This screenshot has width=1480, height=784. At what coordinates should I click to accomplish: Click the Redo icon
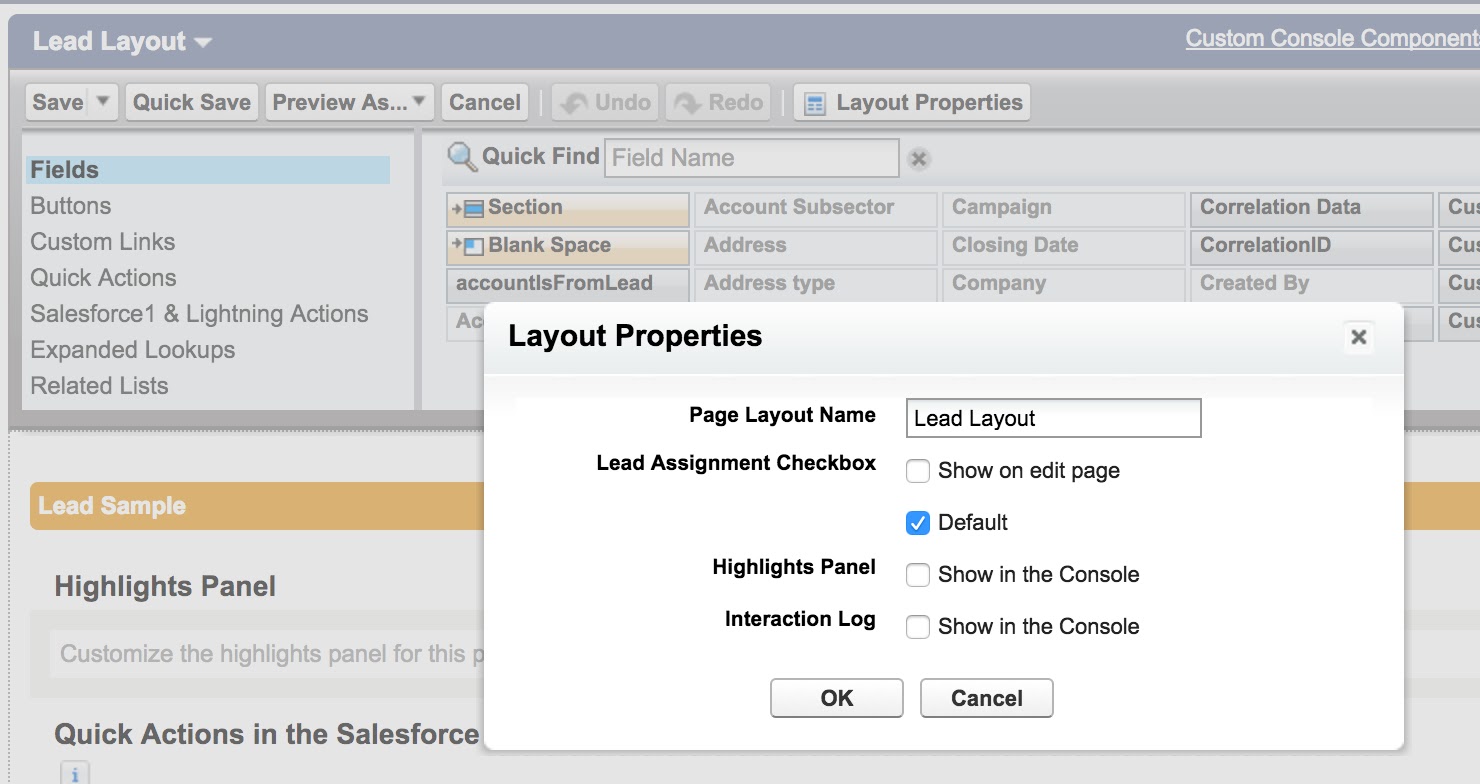point(717,102)
